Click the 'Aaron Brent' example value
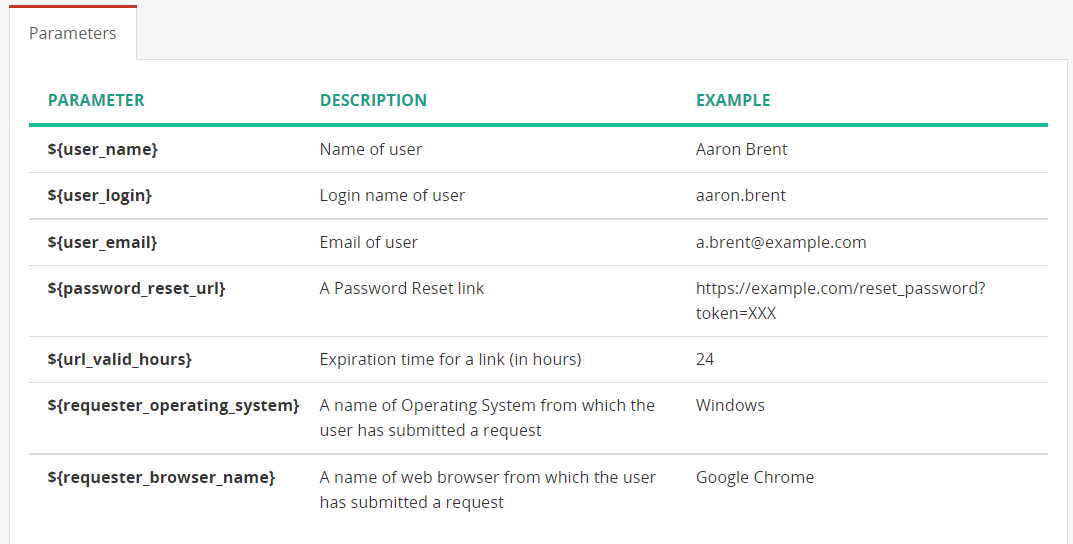The height and width of the screenshot is (544, 1073). point(742,149)
